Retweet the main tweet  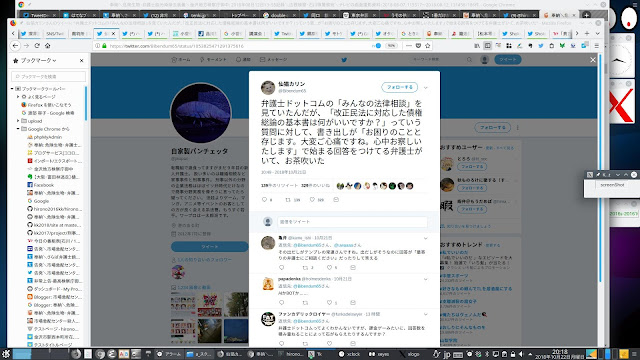tap(289, 200)
